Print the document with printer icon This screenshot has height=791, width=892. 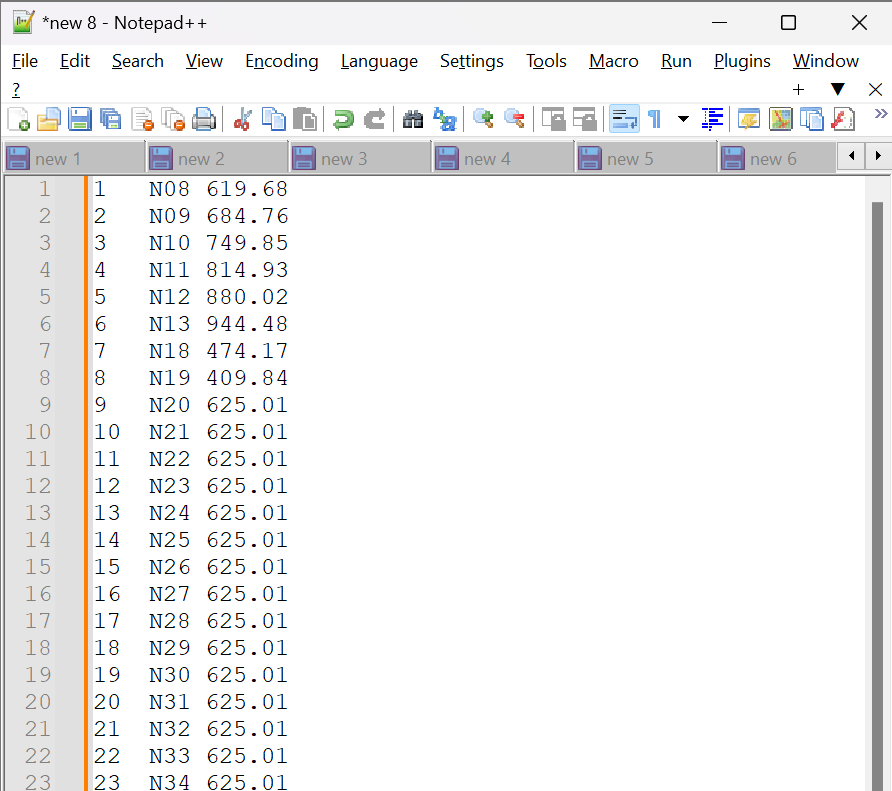pyautogui.click(x=204, y=120)
